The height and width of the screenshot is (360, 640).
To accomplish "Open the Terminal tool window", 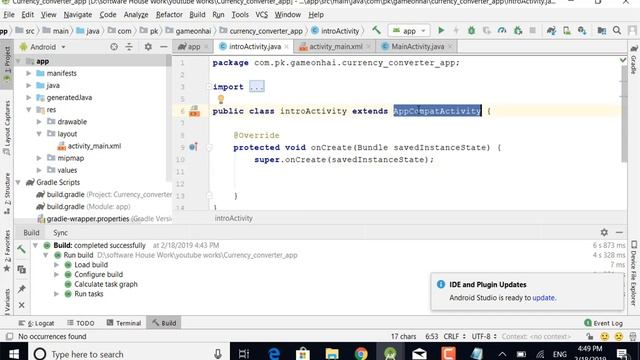I will point(124,323).
